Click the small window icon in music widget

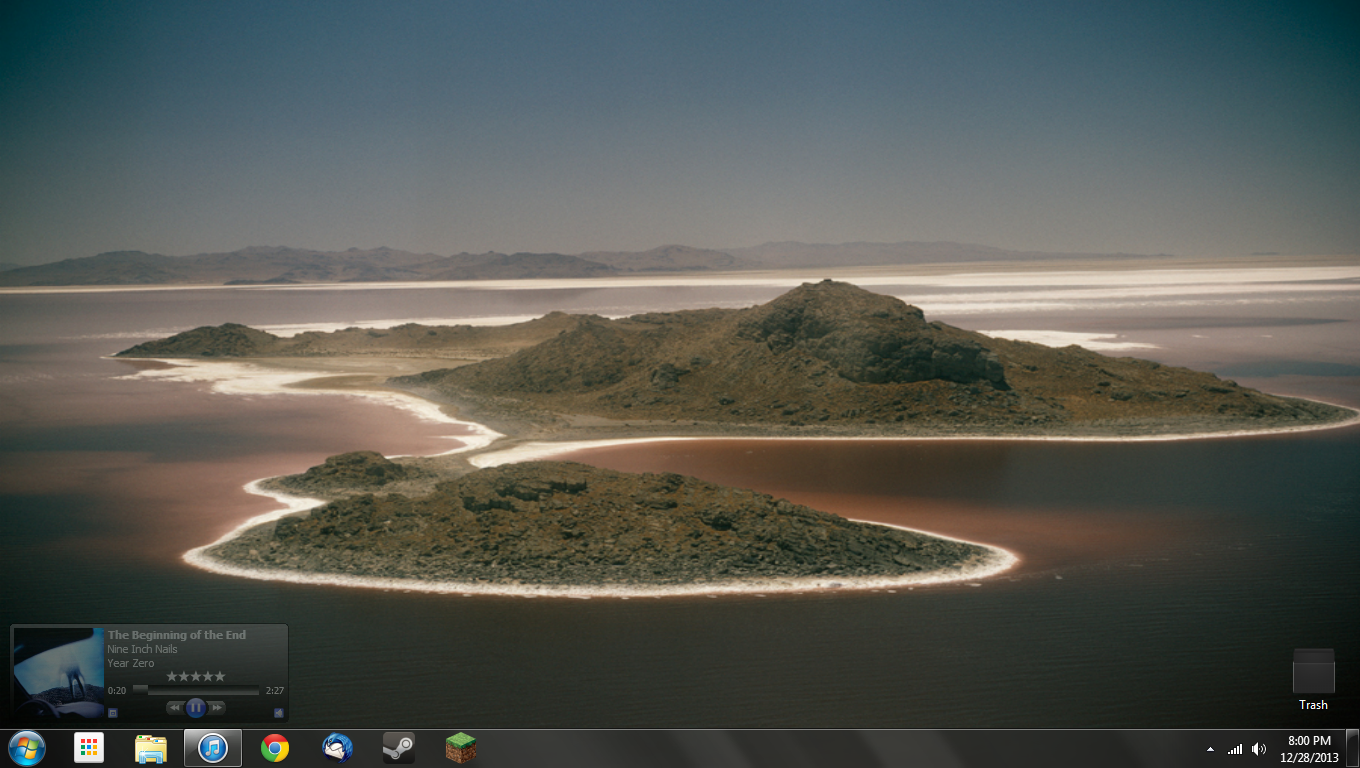tap(112, 713)
